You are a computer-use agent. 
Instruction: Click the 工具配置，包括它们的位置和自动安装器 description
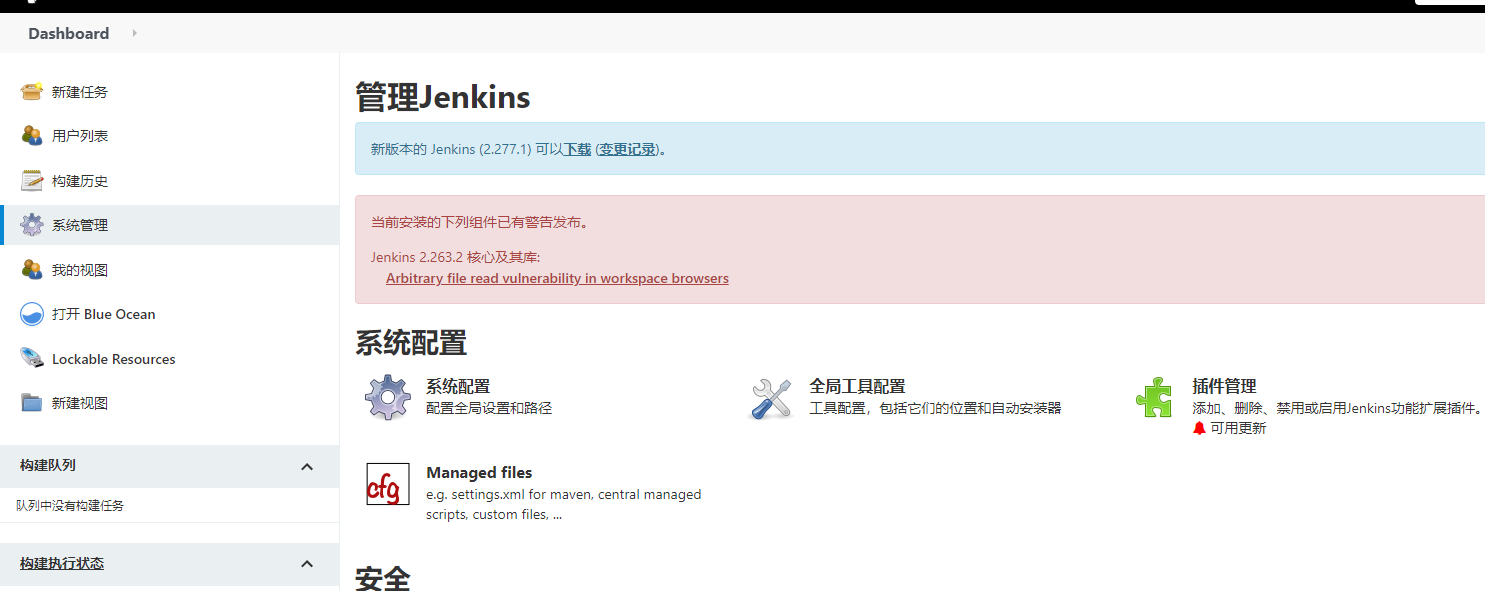(x=935, y=408)
